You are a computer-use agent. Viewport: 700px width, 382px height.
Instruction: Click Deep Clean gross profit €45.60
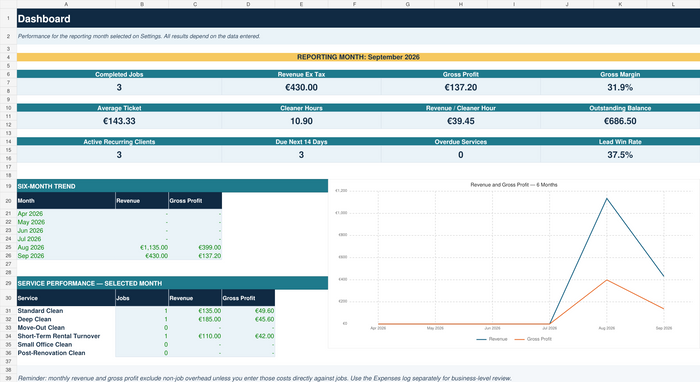(248, 319)
